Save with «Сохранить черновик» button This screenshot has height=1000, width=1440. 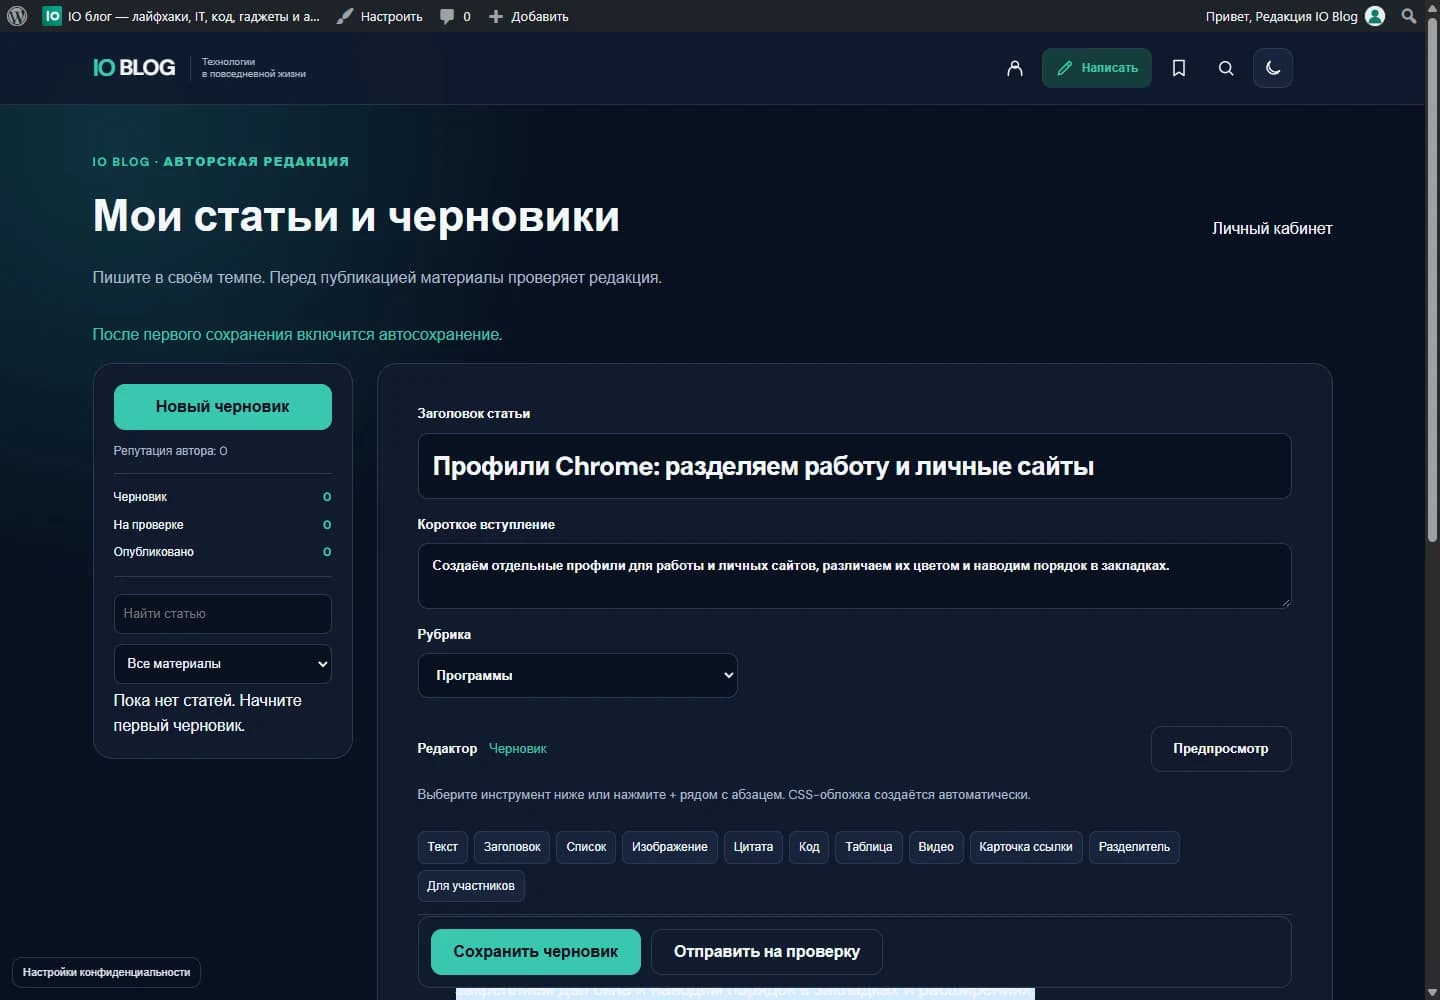[x=536, y=952]
